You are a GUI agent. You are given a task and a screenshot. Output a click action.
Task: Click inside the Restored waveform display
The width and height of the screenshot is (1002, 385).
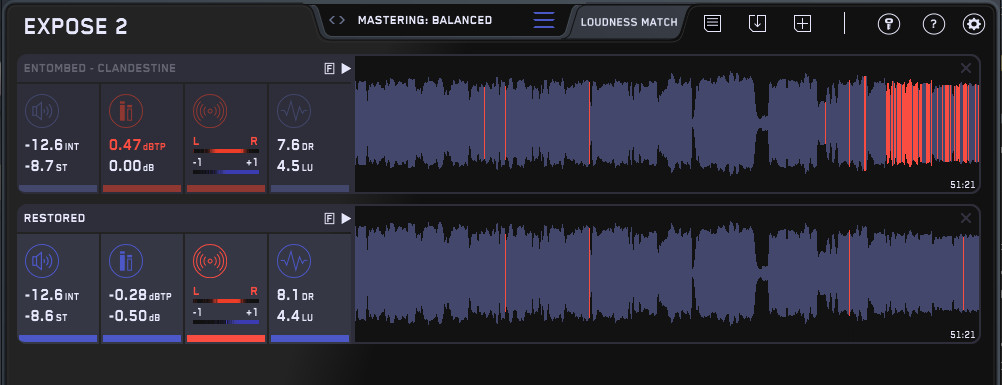tap(667, 274)
